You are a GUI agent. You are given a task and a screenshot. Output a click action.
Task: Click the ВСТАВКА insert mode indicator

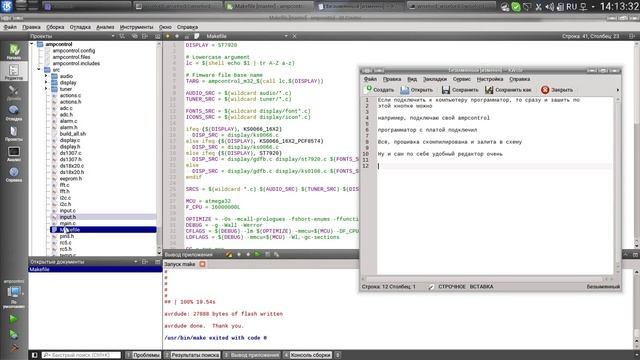tap(481, 287)
